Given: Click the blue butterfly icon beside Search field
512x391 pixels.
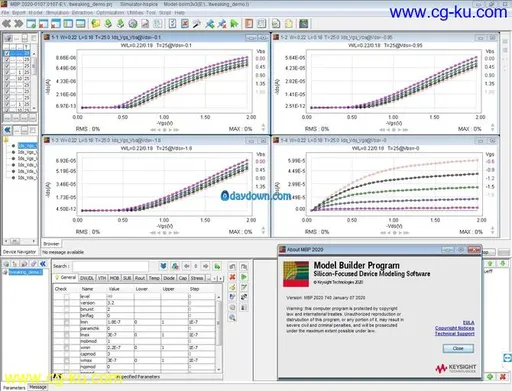Looking at the screenshot, I should click(163, 266).
